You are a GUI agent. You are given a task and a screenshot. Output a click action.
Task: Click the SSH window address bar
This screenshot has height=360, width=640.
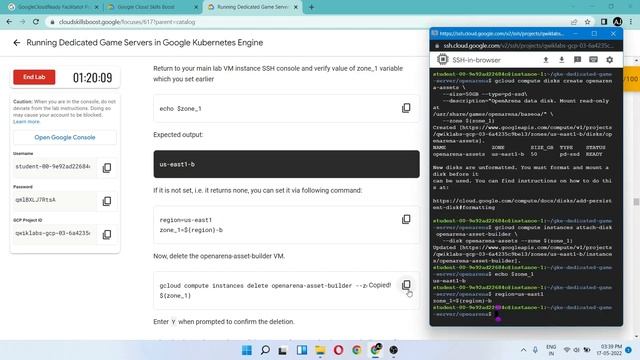click(x=527, y=46)
